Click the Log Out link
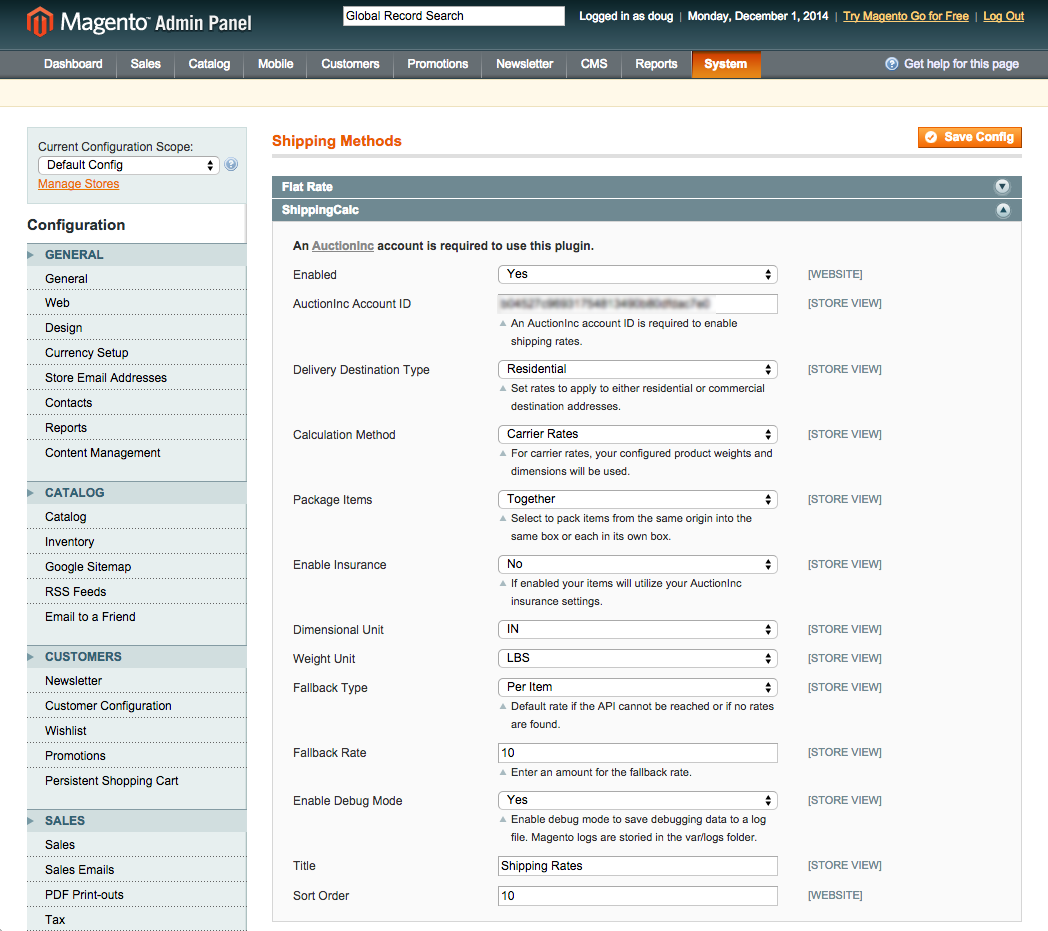The width and height of the screenshot is (1048, 931). [1003, 16]
